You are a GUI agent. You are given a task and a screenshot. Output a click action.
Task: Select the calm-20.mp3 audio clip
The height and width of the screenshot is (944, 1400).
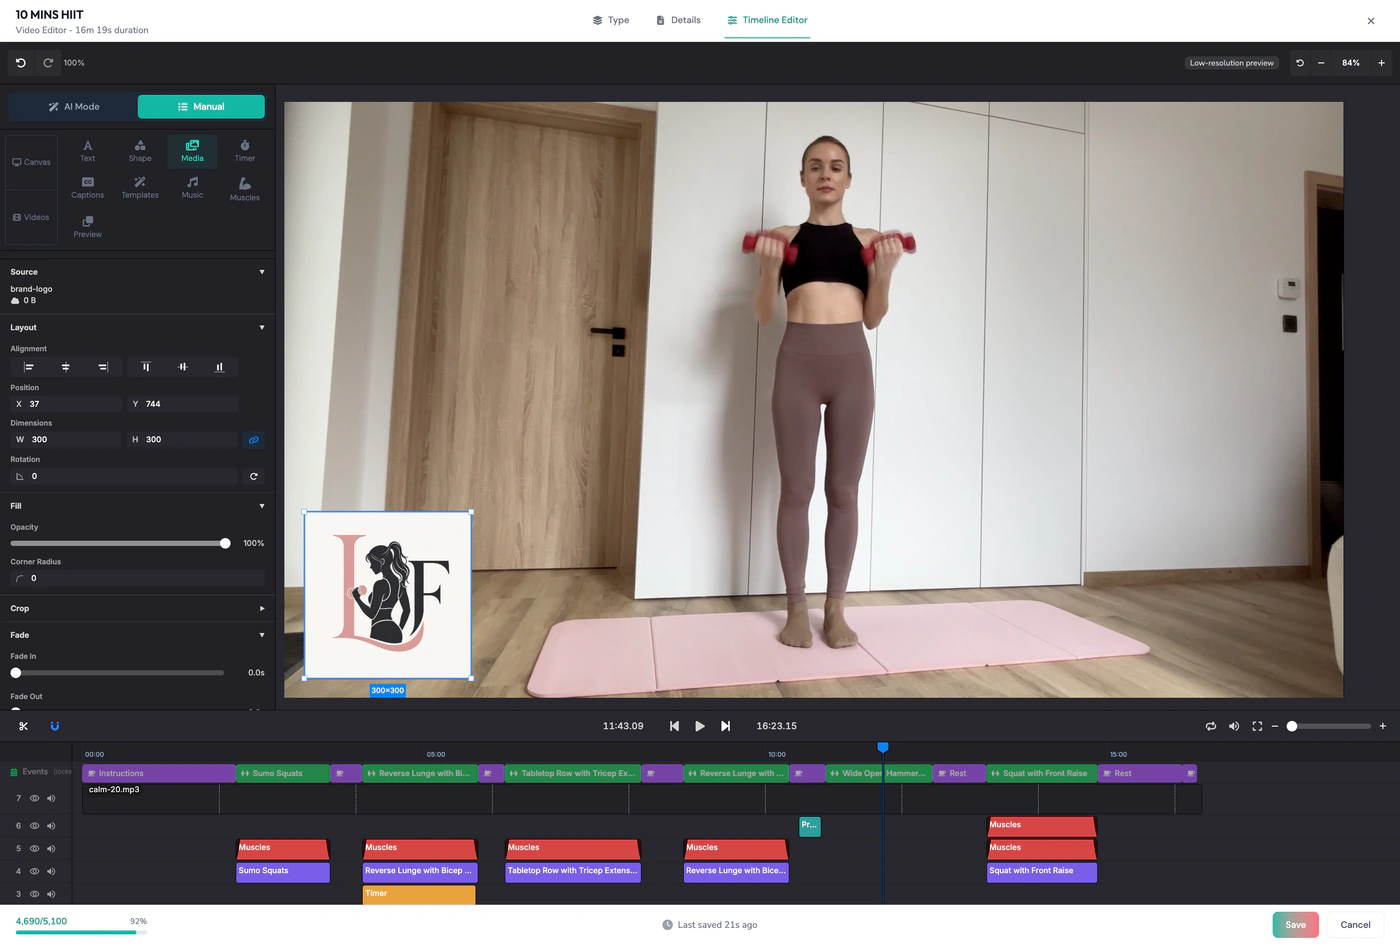641,798
